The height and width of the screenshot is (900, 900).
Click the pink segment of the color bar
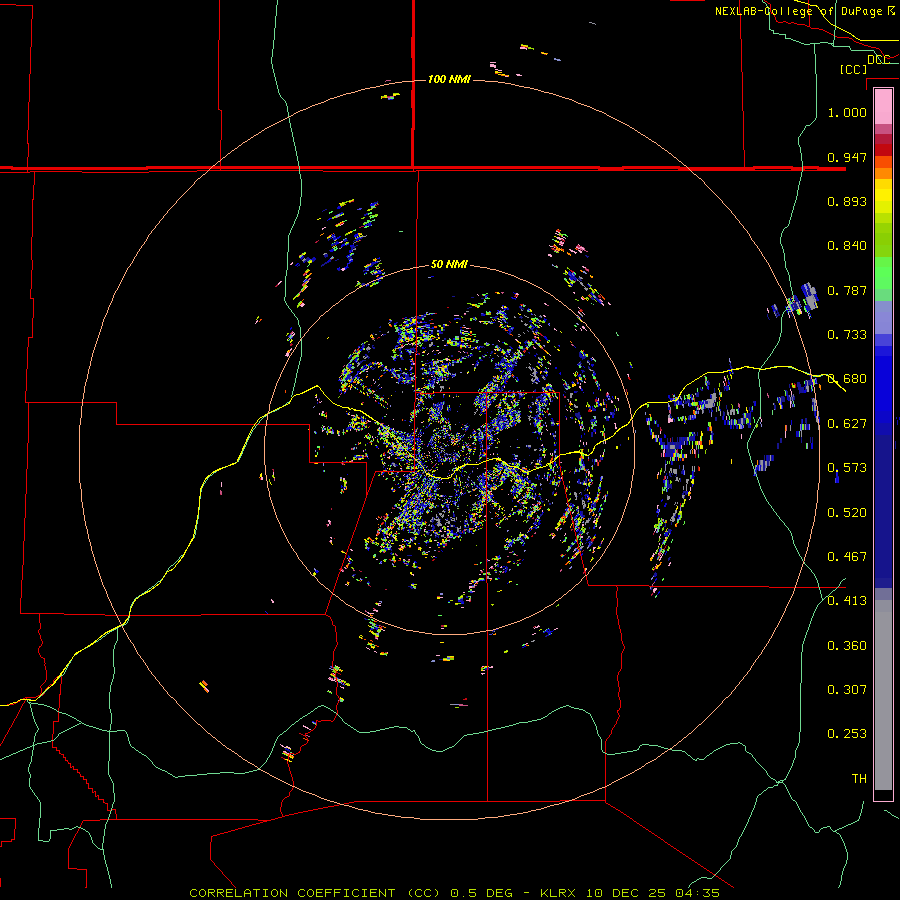883,107
